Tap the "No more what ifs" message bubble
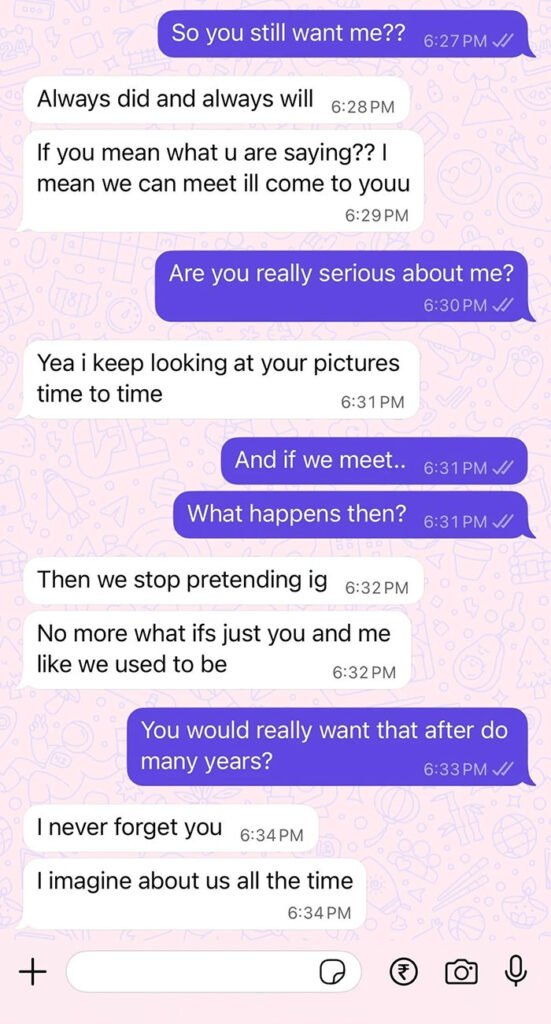Viewport: 551px width, 1024px height. click(x=215, y=650)
